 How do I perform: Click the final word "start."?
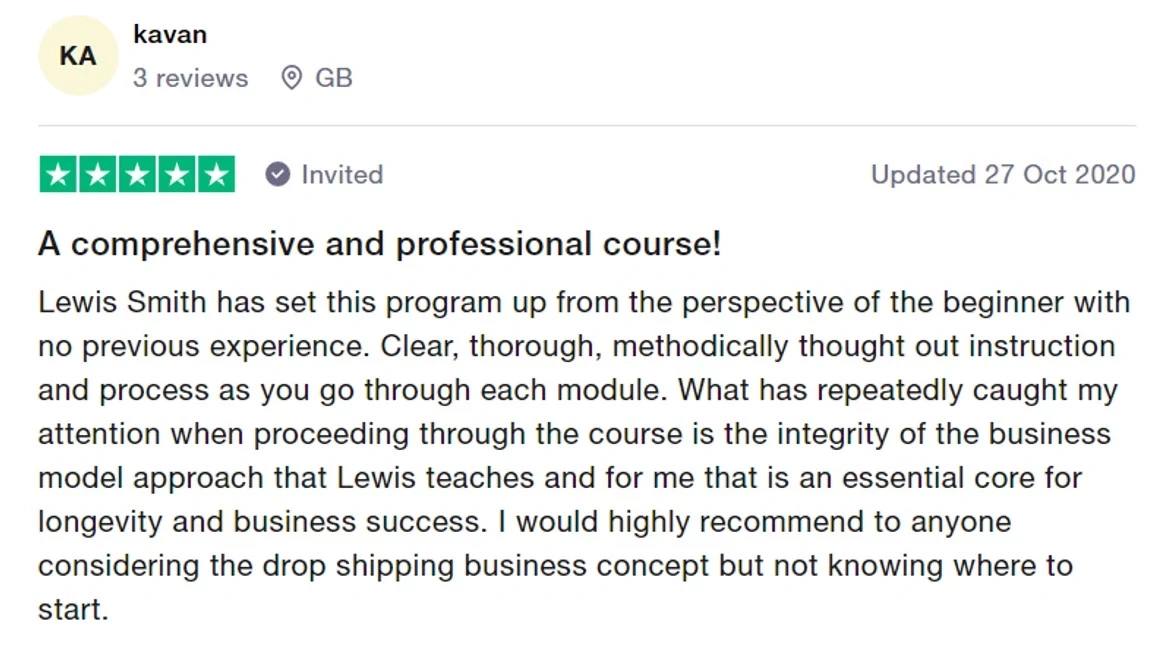72,610
